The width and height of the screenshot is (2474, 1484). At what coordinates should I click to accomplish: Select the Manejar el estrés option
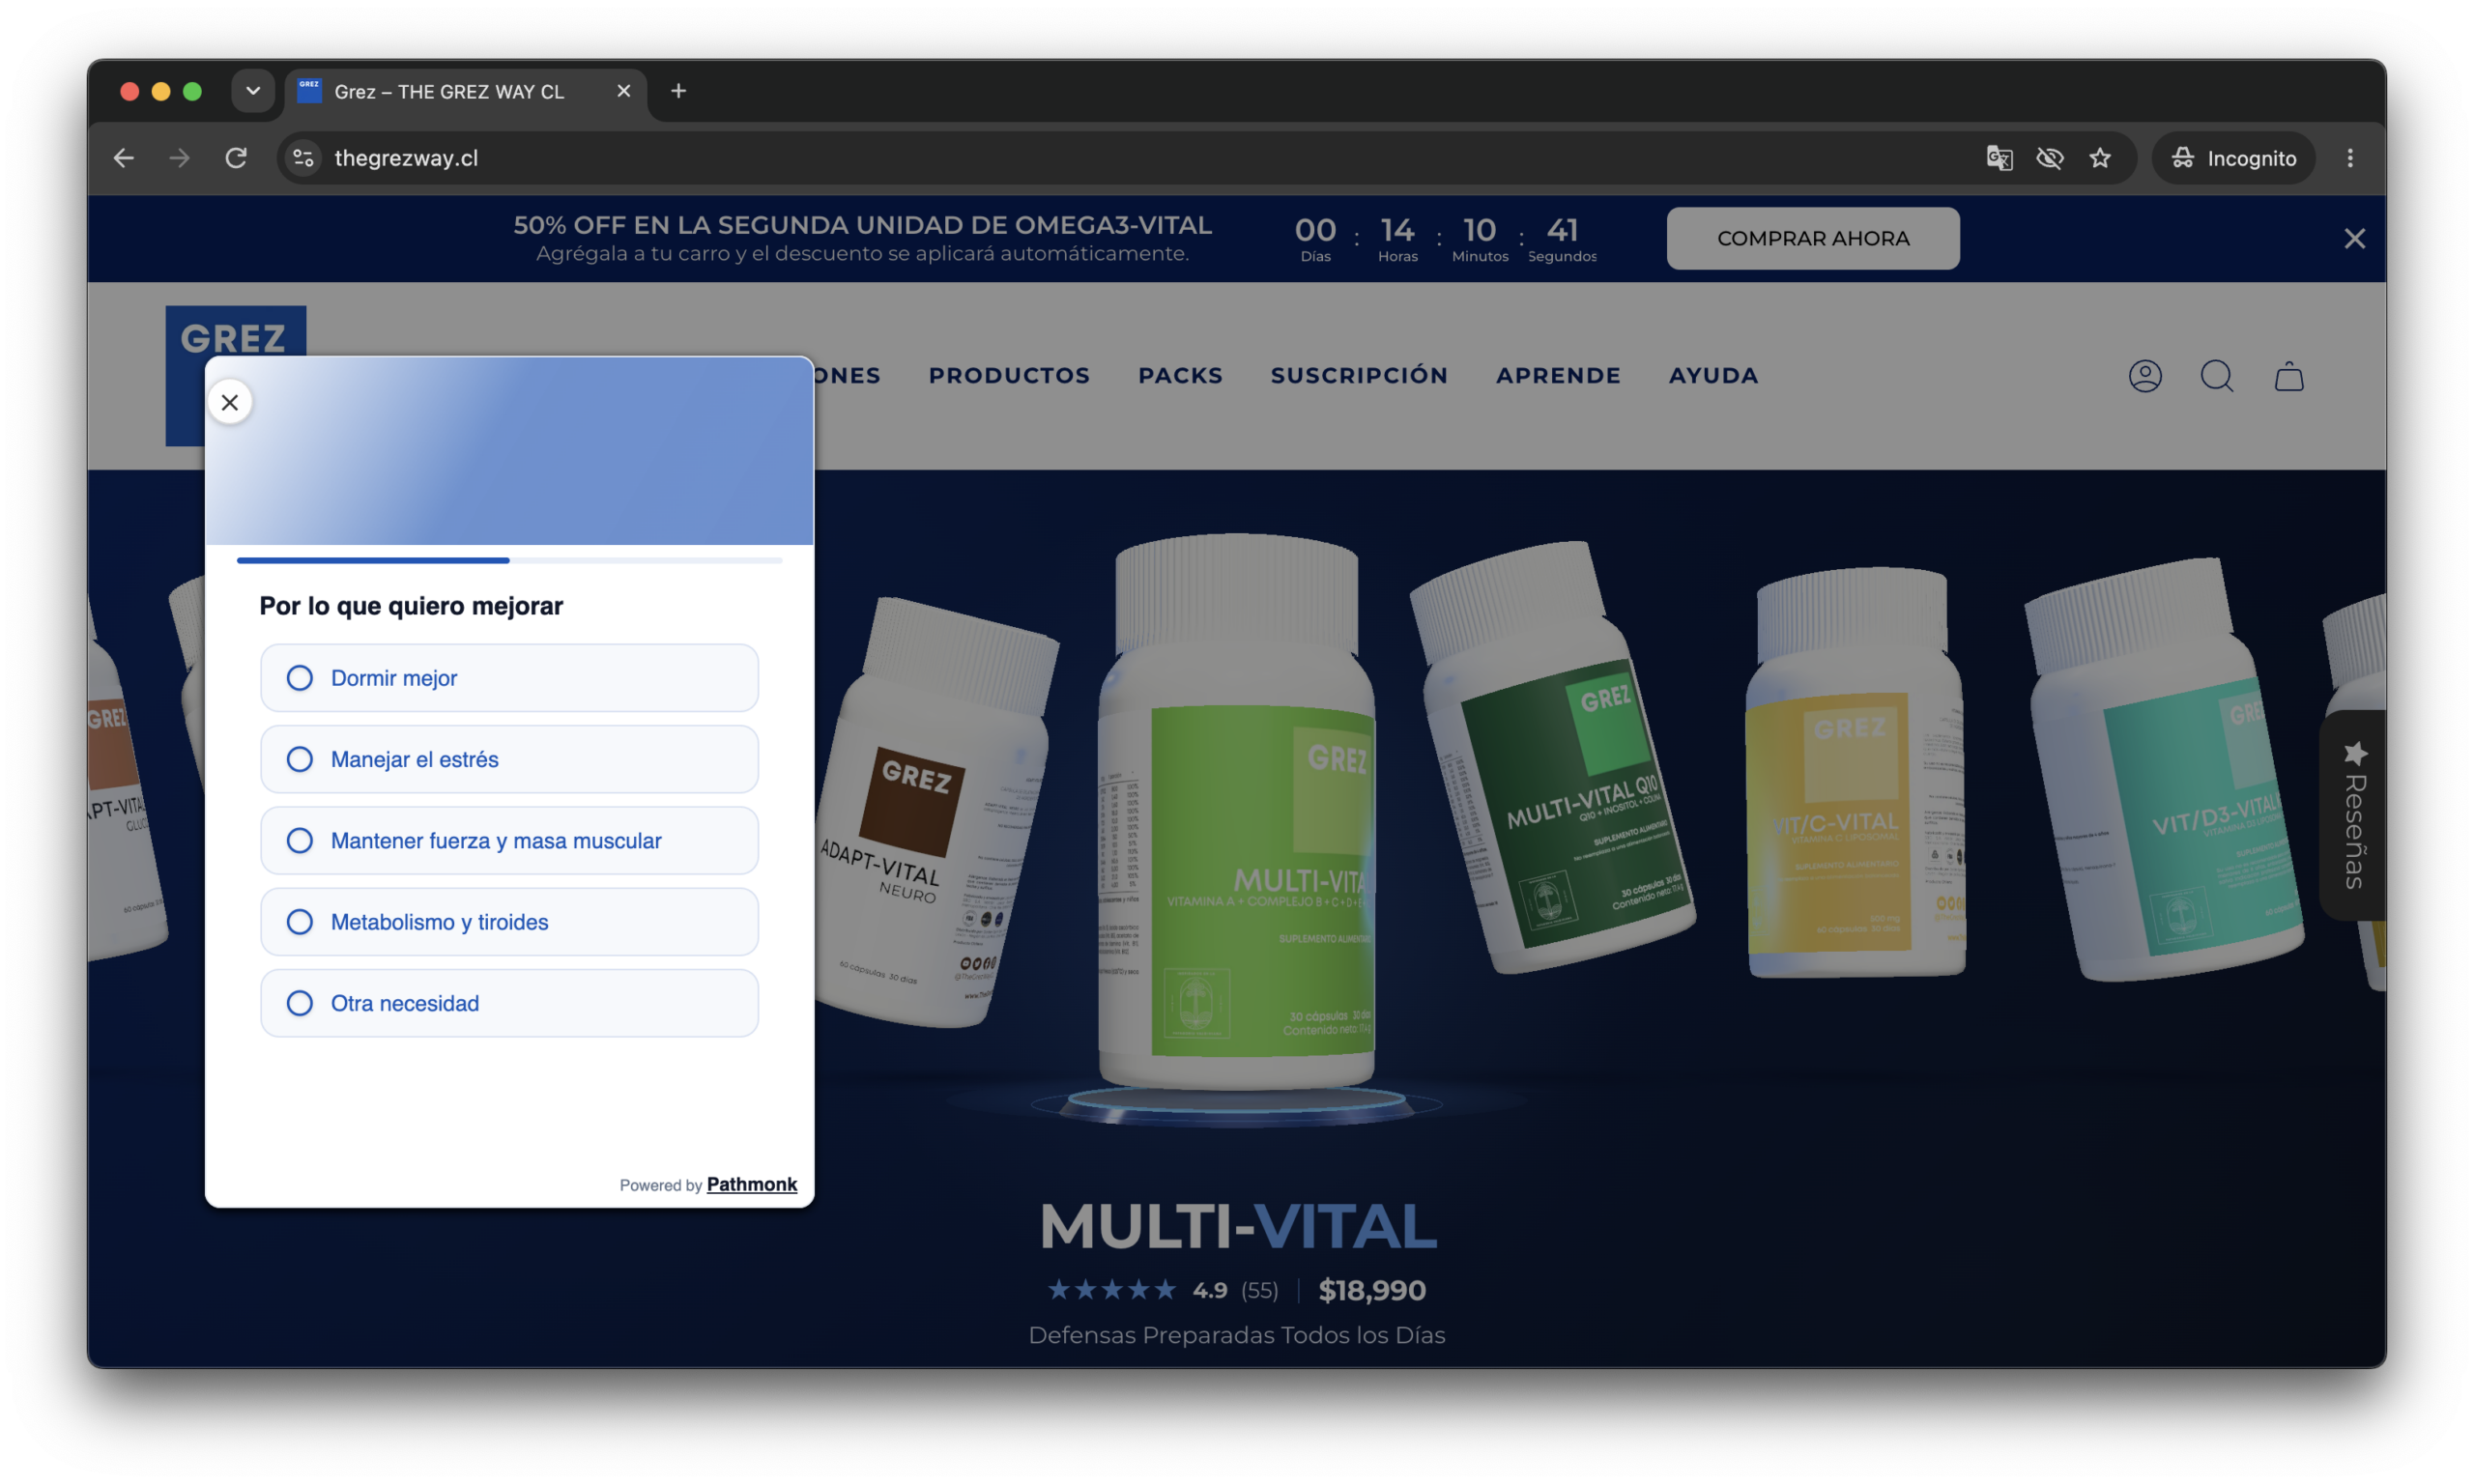click(x=509, y=759)
